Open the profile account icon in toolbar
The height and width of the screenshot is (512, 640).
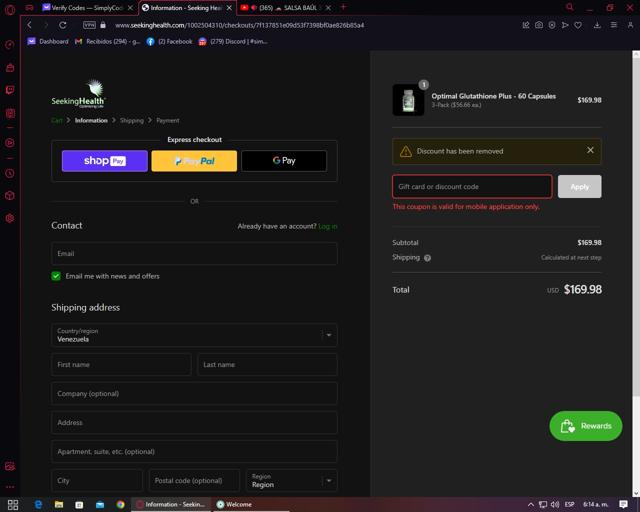[630, 25]
